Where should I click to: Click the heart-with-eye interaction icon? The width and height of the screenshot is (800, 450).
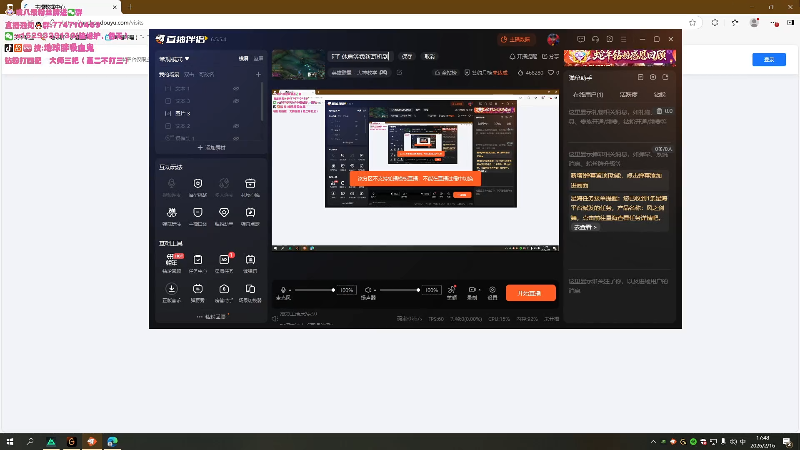click(x=224, y=213)
